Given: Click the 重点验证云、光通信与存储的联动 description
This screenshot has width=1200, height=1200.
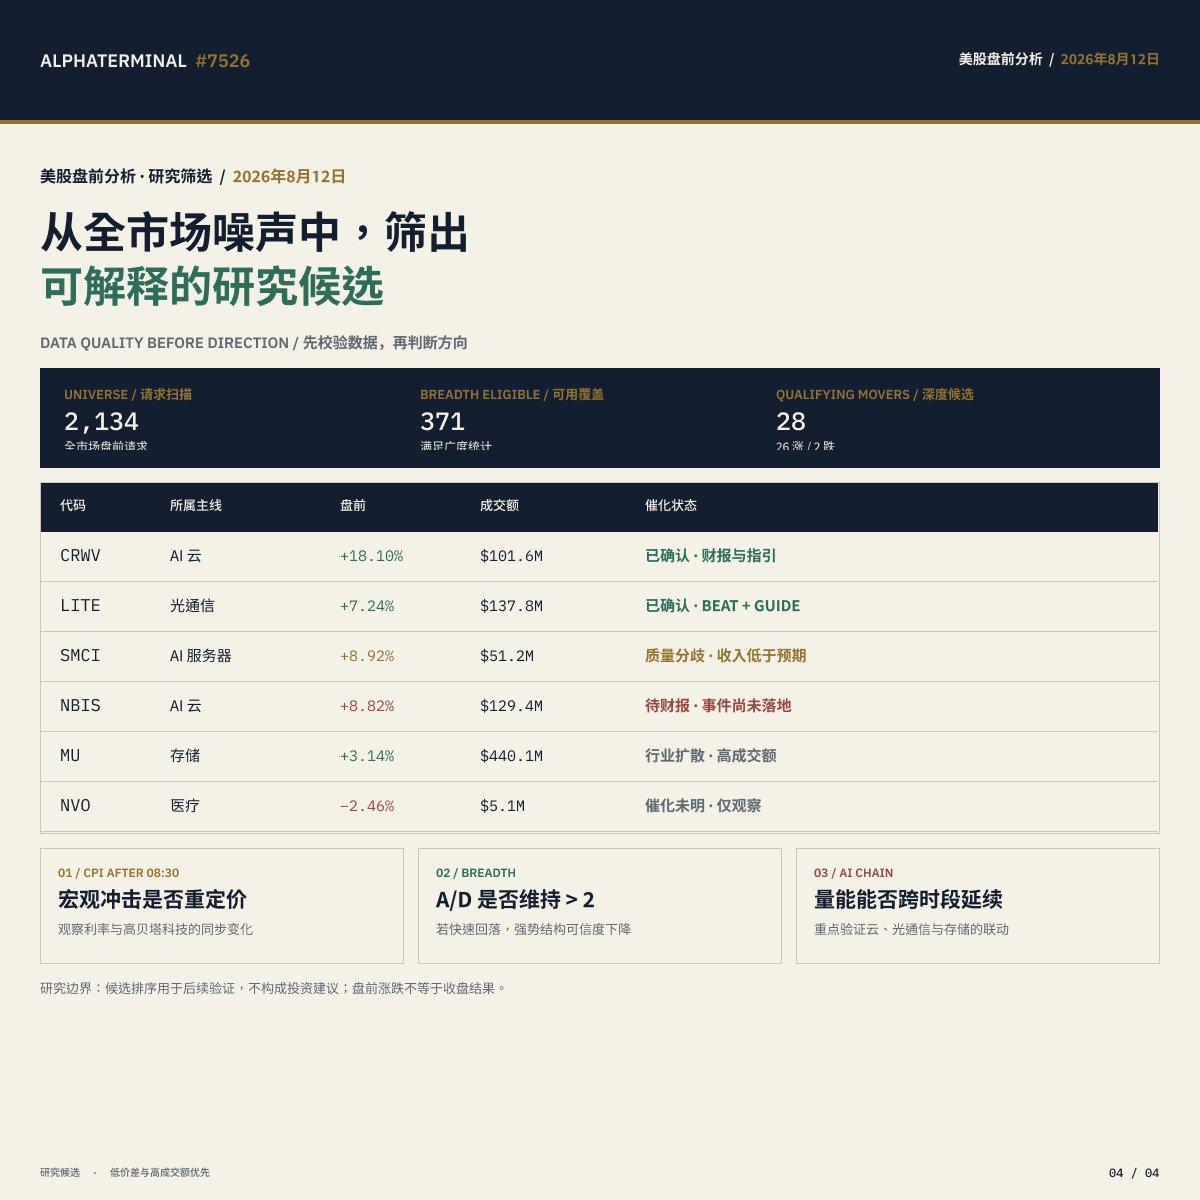Looking at the screenshot, I should pos(911,929).
